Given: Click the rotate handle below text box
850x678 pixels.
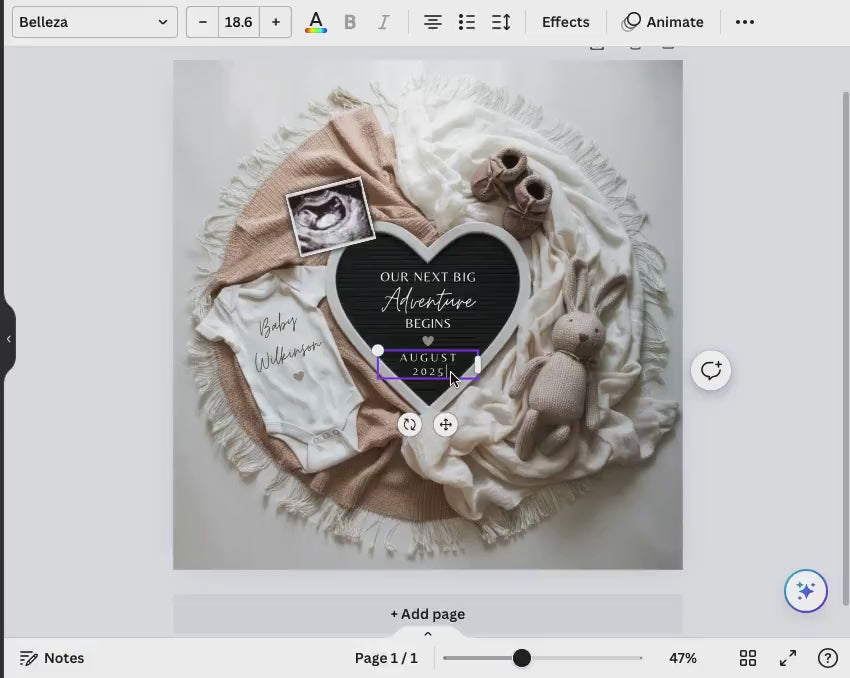Looking at the screenshot, I should point(410,425).
